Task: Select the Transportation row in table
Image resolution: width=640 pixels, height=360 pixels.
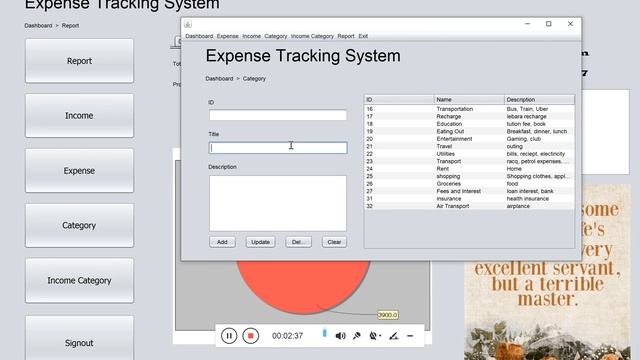Action: click(x=469, y=109)
